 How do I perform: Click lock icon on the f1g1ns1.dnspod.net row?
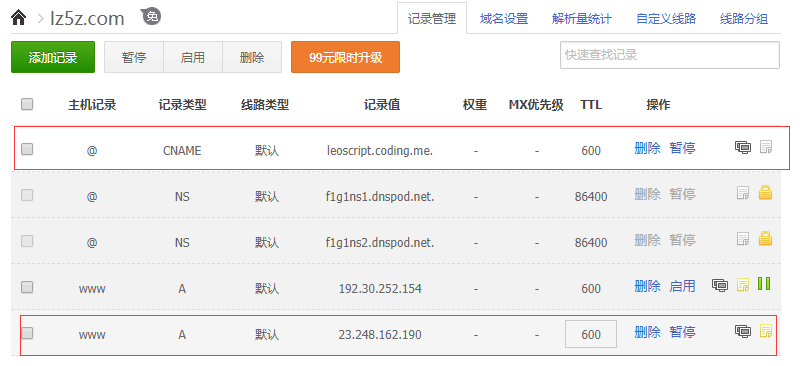click(x=765, y=192)
